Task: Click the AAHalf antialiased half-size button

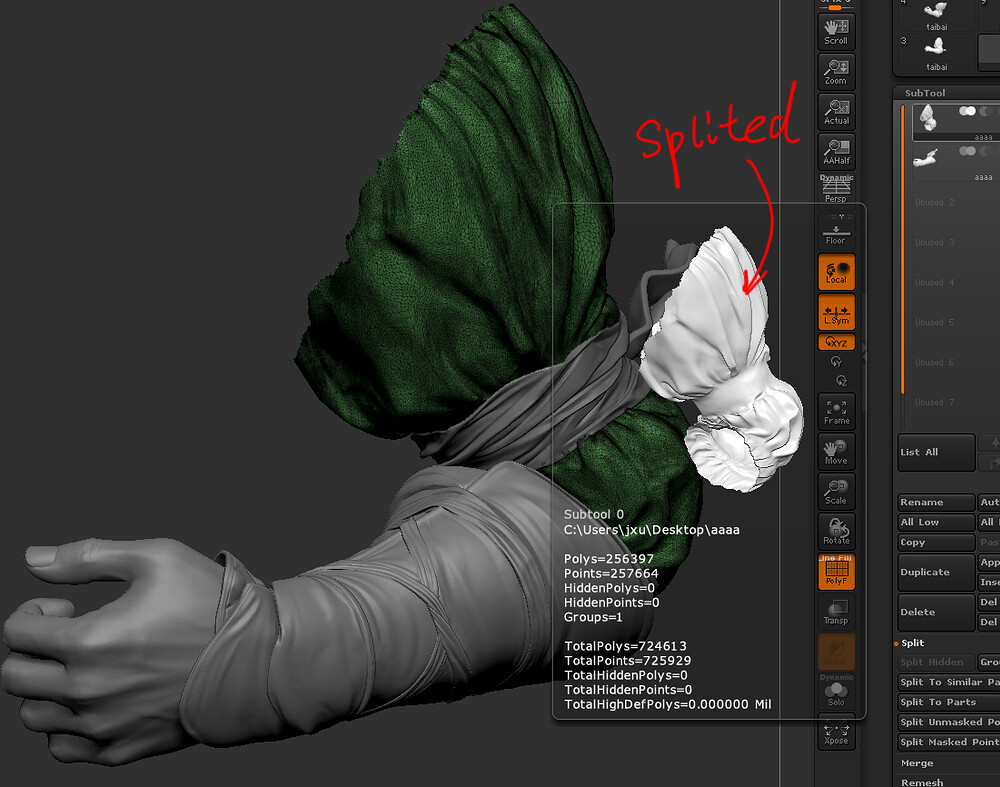Action: point(836,151)
